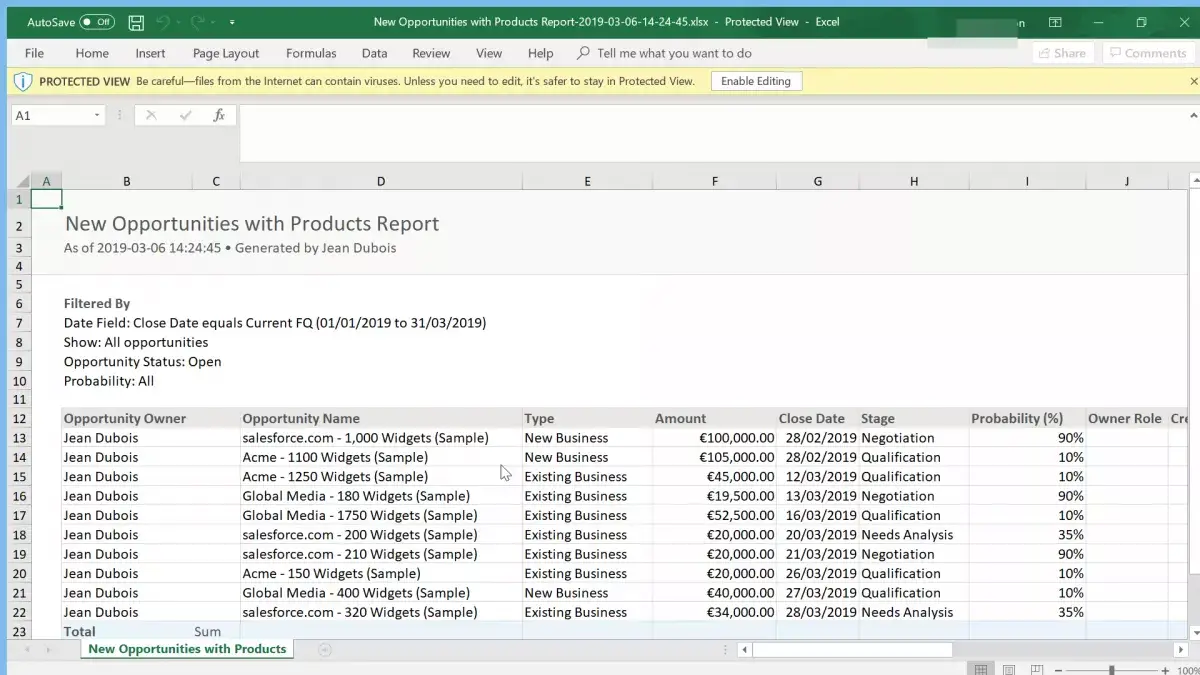The height and width of the screenshot is (675, 1200).
Task: Click the report title New Opportunities with Products Report
Action: pos(252,224)
